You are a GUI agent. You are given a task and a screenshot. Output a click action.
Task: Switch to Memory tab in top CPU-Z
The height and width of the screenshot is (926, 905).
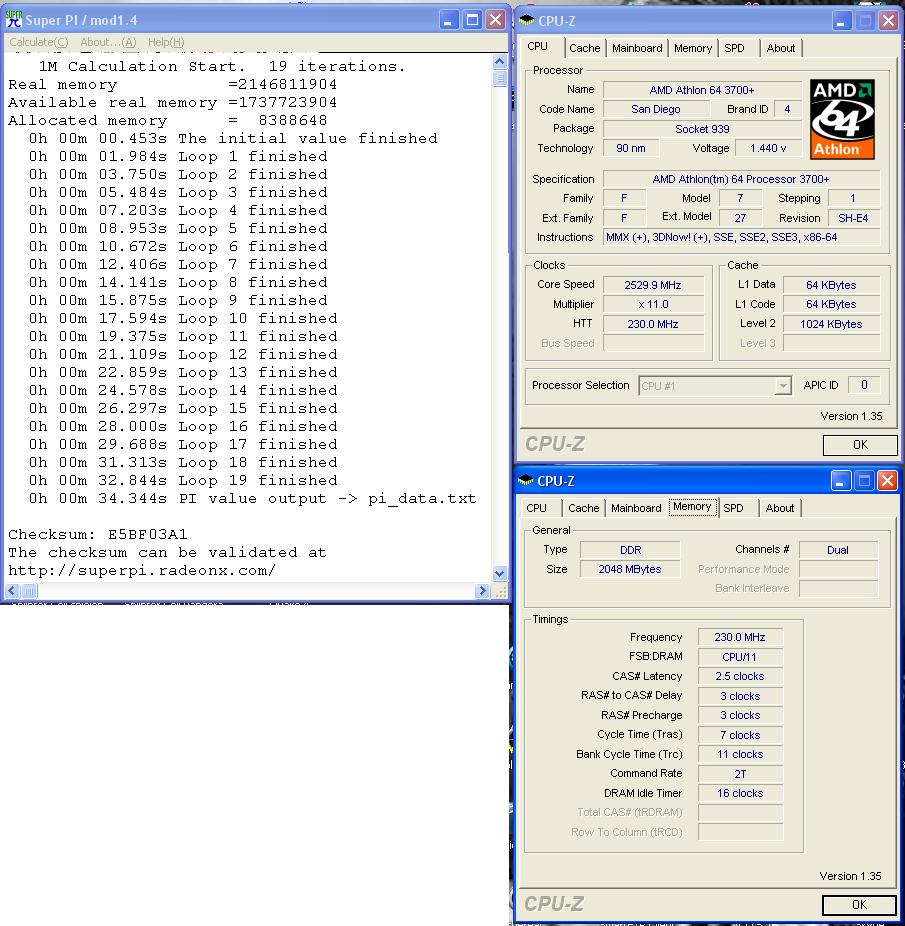click(x=693, y=48)
